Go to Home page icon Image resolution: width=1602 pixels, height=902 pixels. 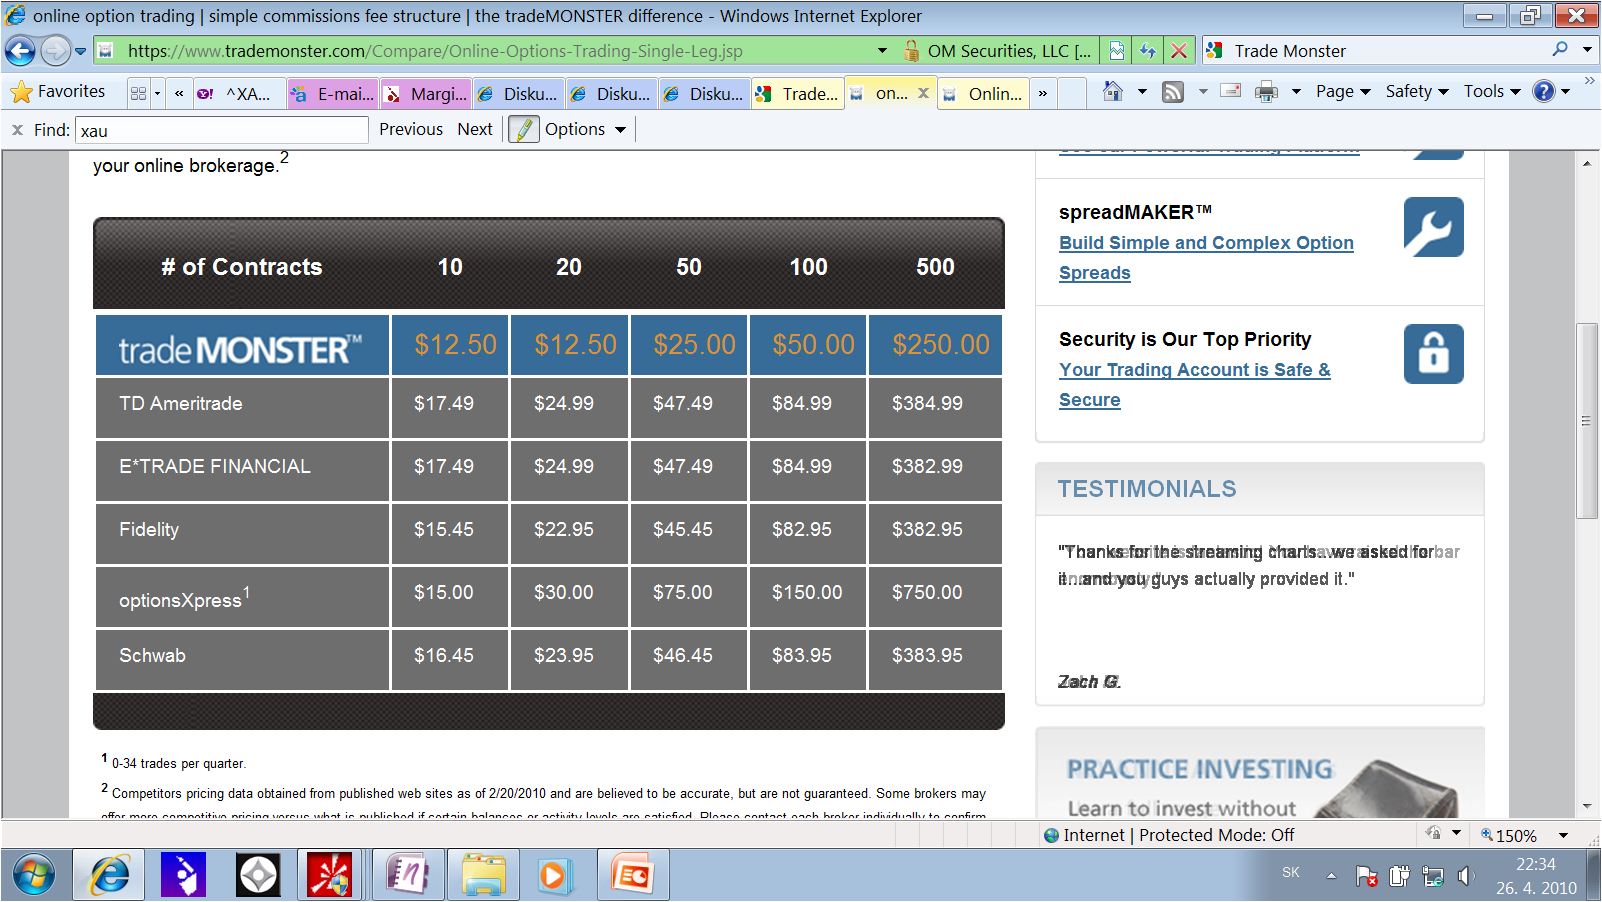tap(1113, 92)
